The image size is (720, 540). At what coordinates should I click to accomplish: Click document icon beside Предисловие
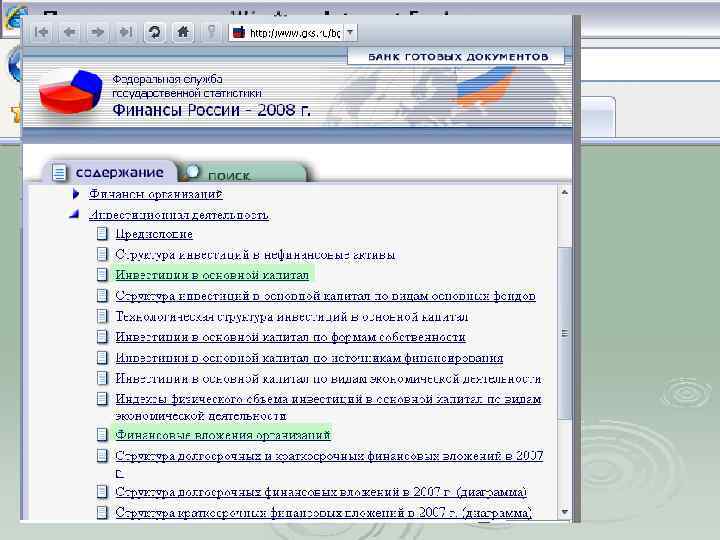(x=102, y=234)
